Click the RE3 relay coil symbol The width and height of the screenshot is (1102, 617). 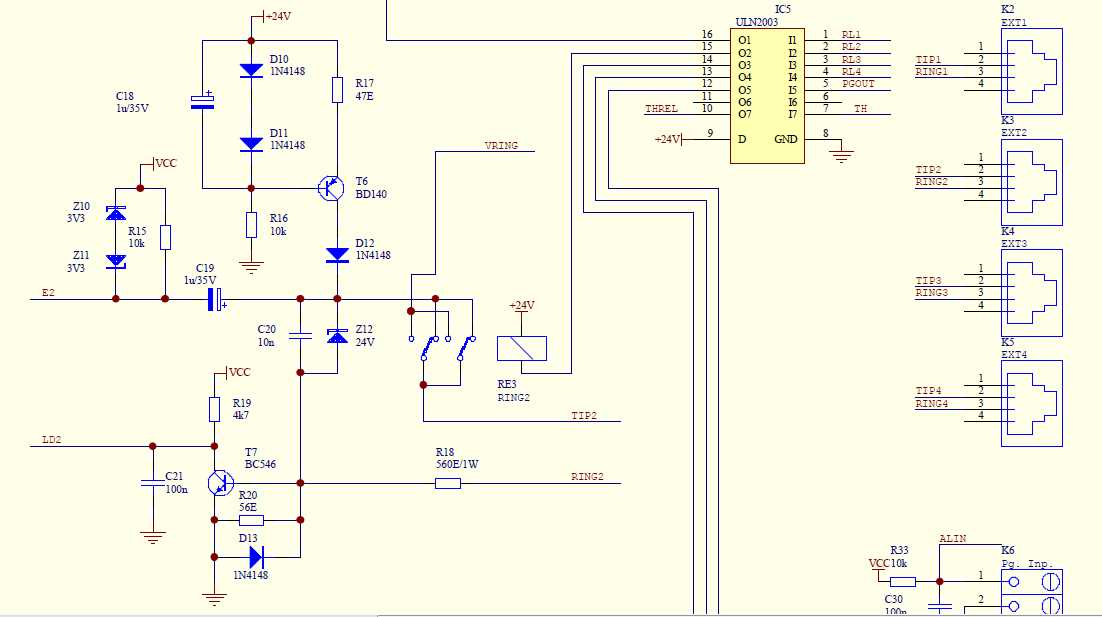521,349
